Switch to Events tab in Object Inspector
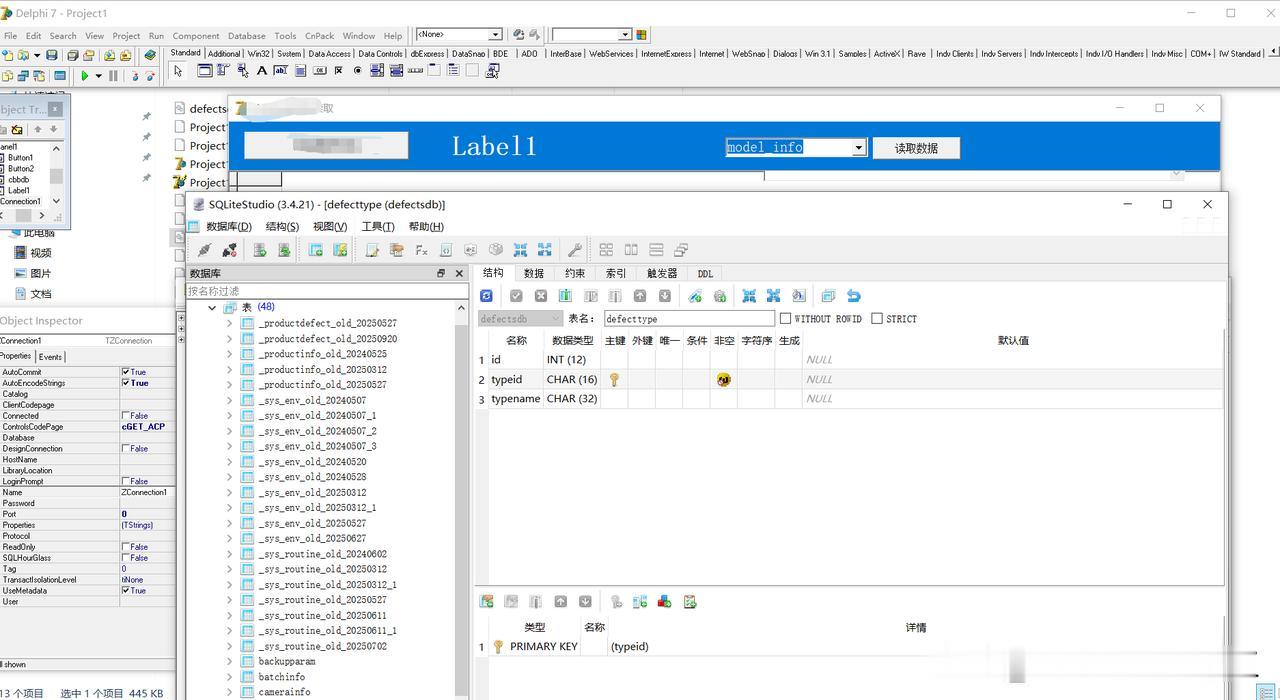 click(x=50, y=357)
